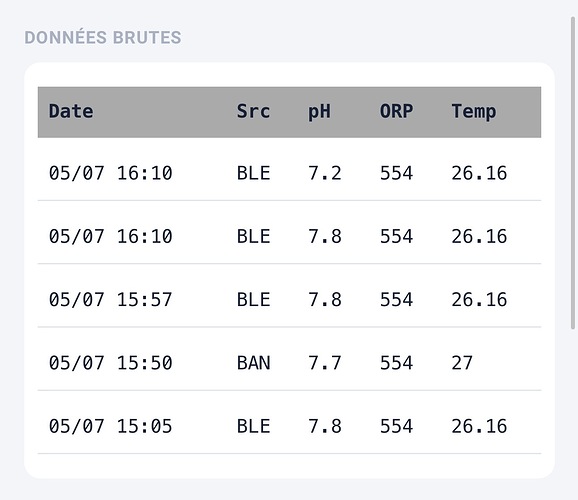Click pH 7.8 in second 16:10 row
This screenshot has height=500, width=578.
[x=324, y=236]
